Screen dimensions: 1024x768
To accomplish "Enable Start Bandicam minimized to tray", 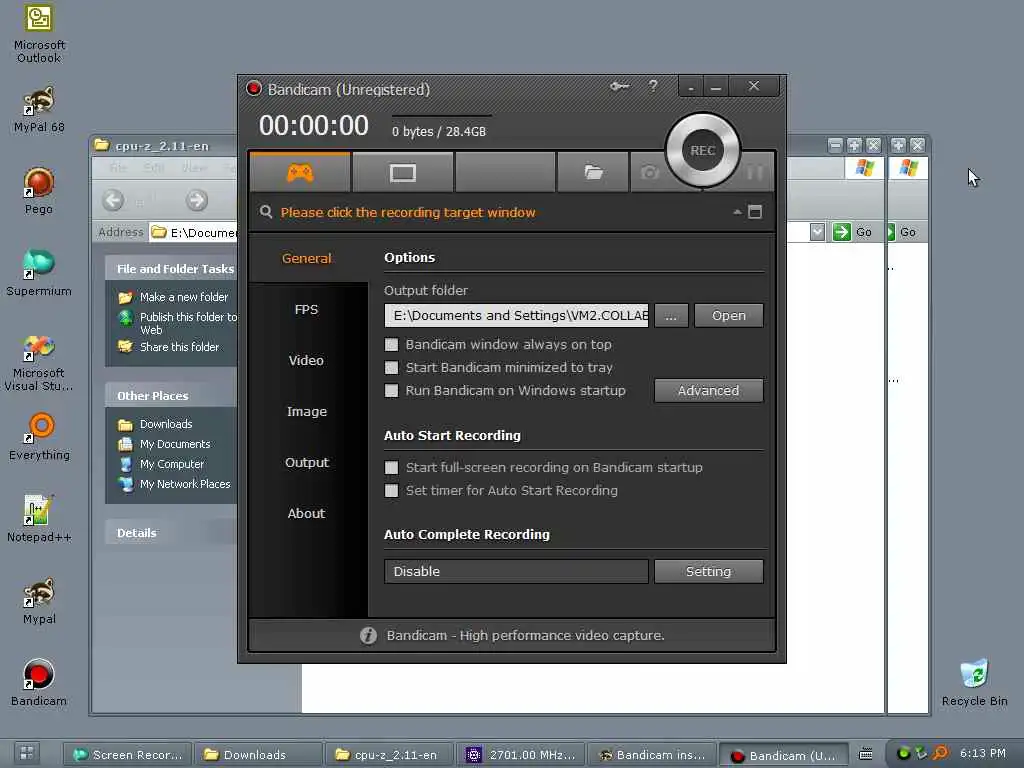I will [x=391, y=367].
